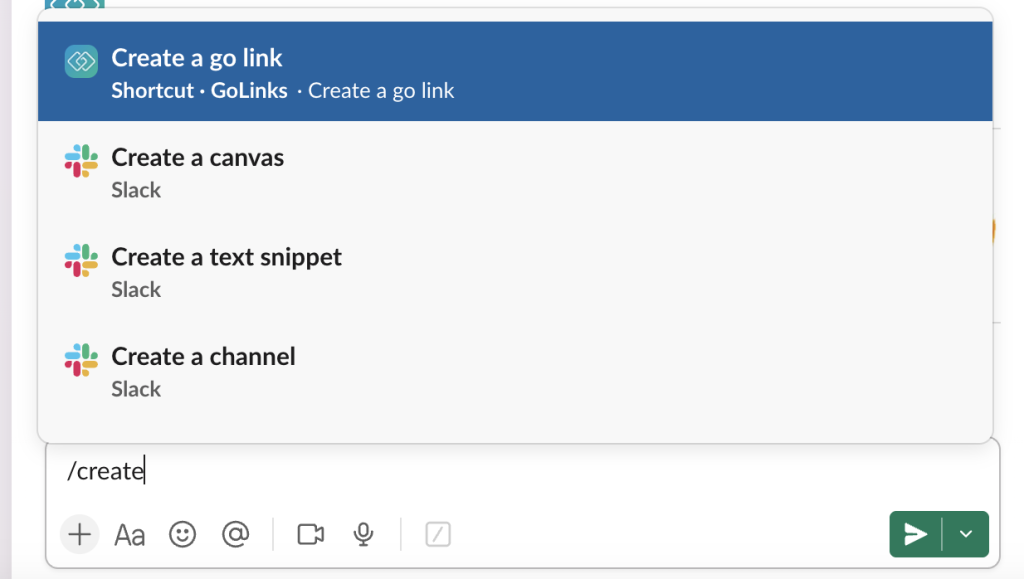Insert a mention with the @ icon

235,535
